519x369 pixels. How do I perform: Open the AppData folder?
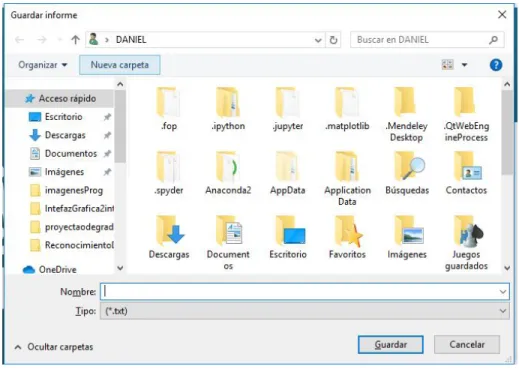pyautogui.click(x=287, y=173)
